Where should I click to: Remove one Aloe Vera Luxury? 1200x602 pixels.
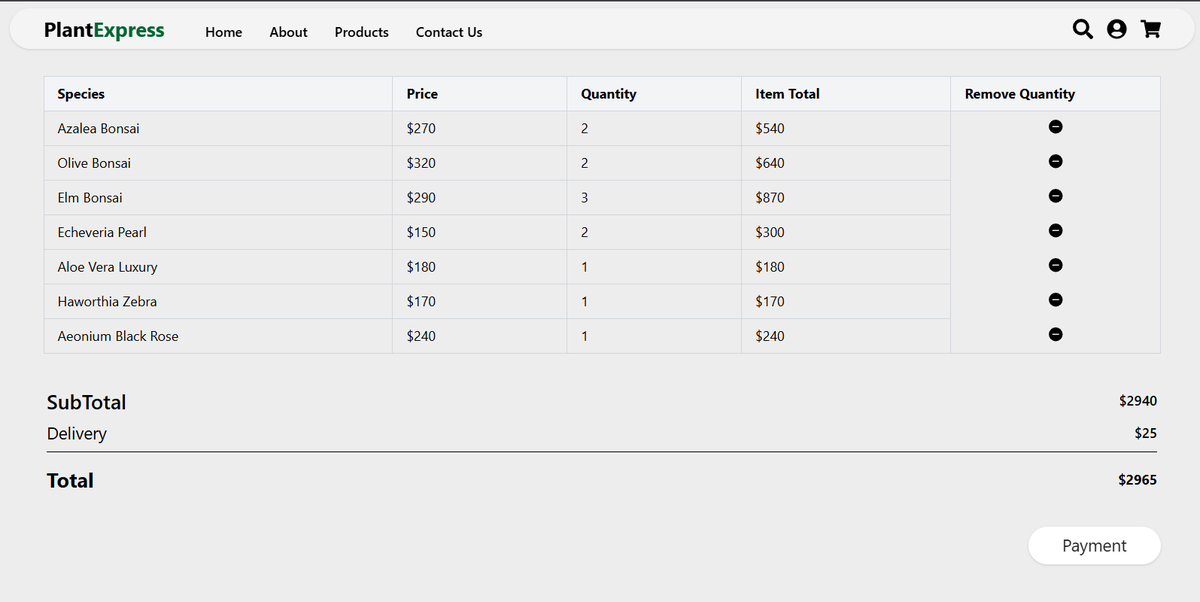(1055, 265)
